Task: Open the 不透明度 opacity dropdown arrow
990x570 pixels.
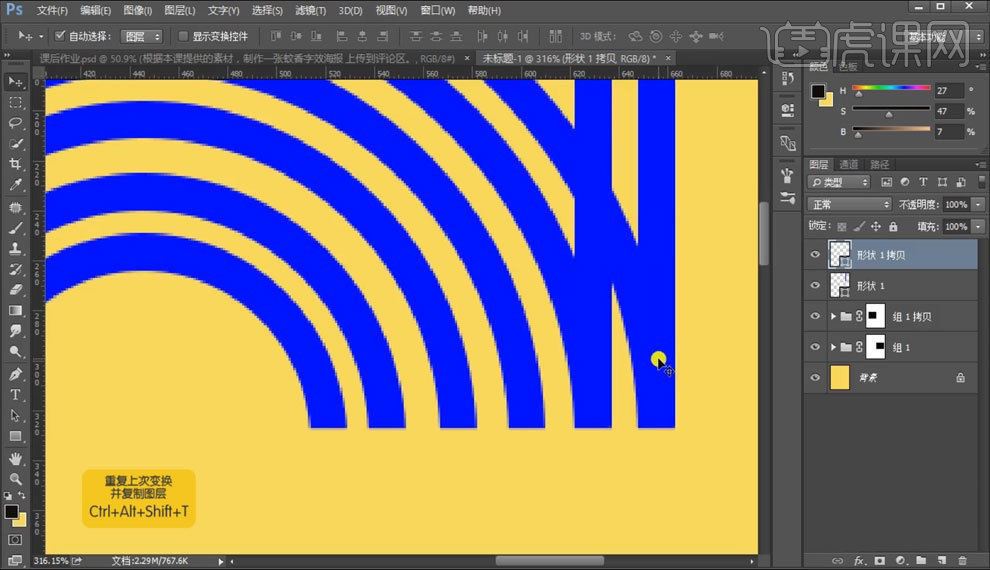Action: click(978, 205)
